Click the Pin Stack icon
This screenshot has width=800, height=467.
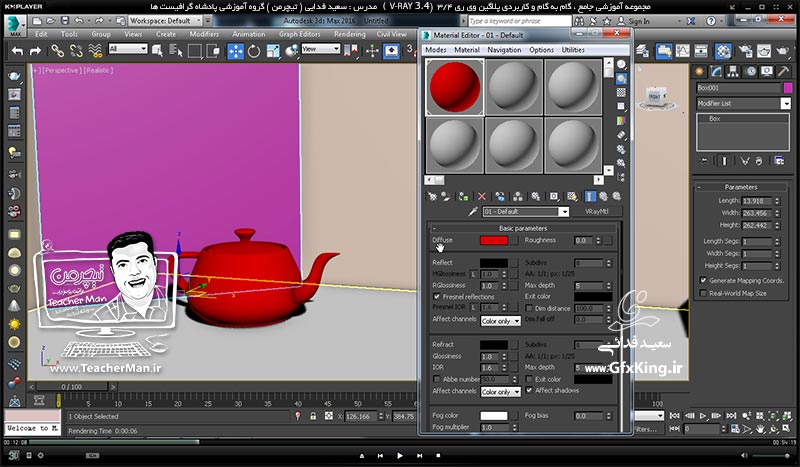click(704, 161)
